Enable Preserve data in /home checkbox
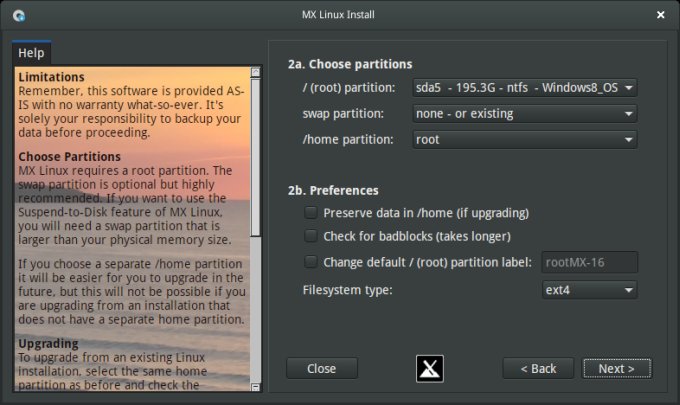Image resolution: width=680 pixels, height=405 pixels. (311, 212)
